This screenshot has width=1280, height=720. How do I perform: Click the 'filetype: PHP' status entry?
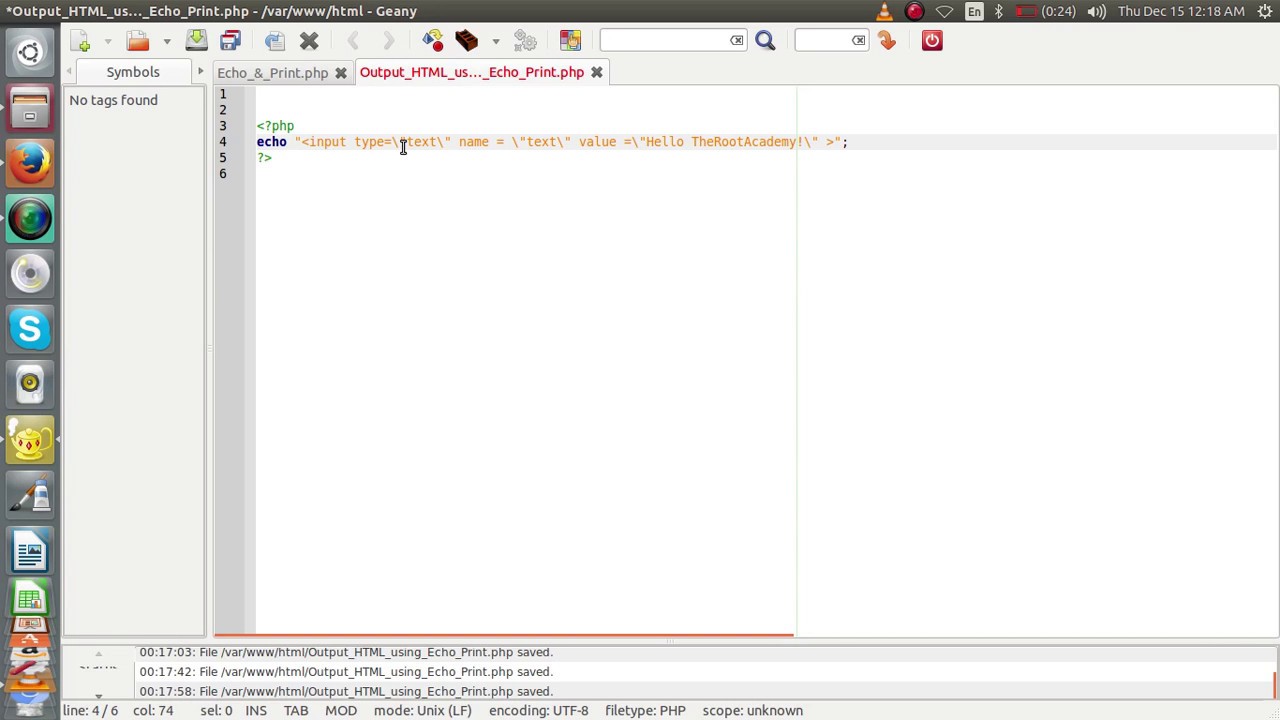click(x=645, y=711)
